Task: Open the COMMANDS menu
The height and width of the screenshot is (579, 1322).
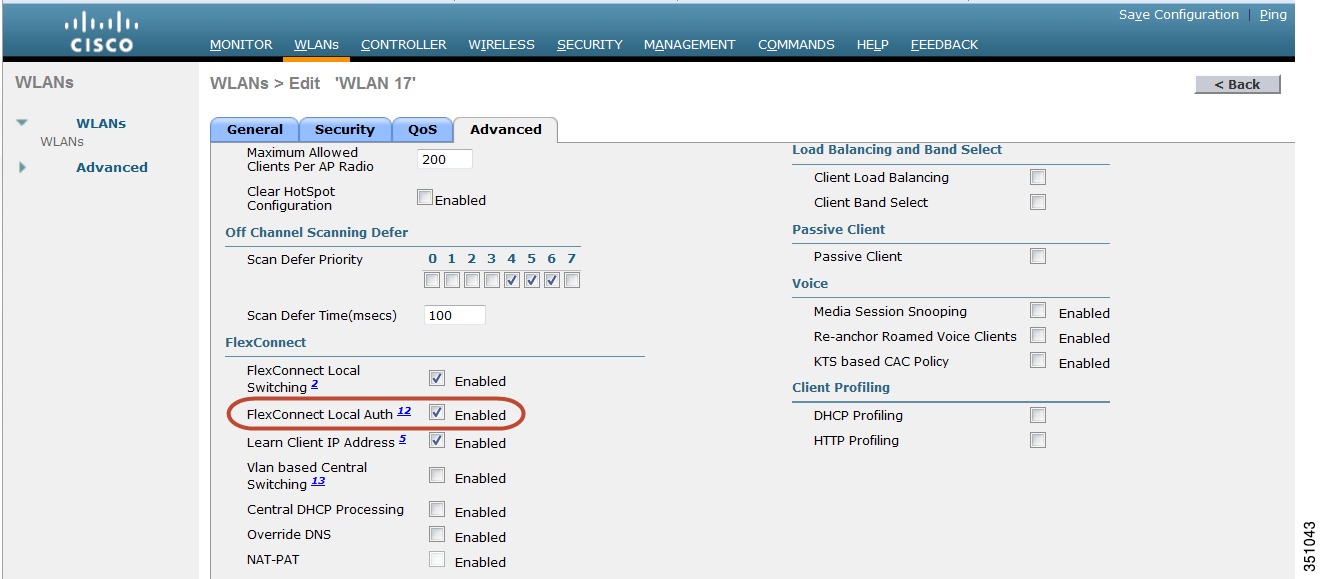Action: [x=796, y=45]
